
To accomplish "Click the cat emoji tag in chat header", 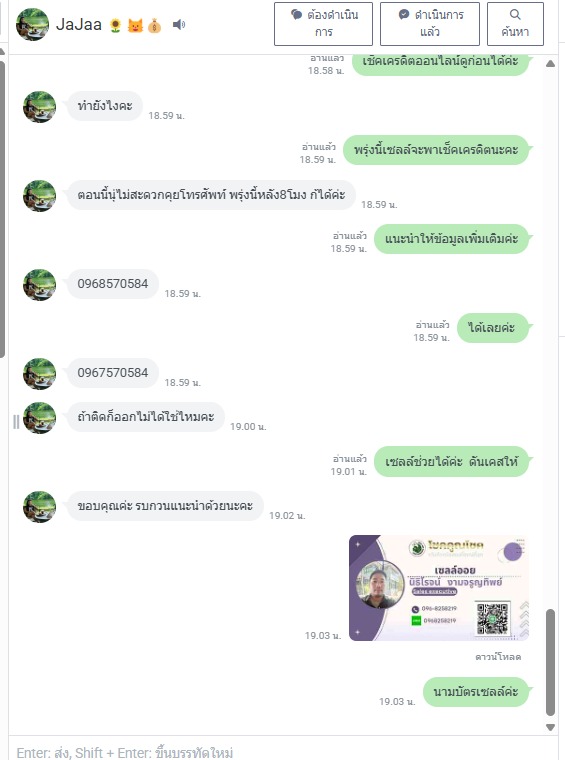I will 135,25.
